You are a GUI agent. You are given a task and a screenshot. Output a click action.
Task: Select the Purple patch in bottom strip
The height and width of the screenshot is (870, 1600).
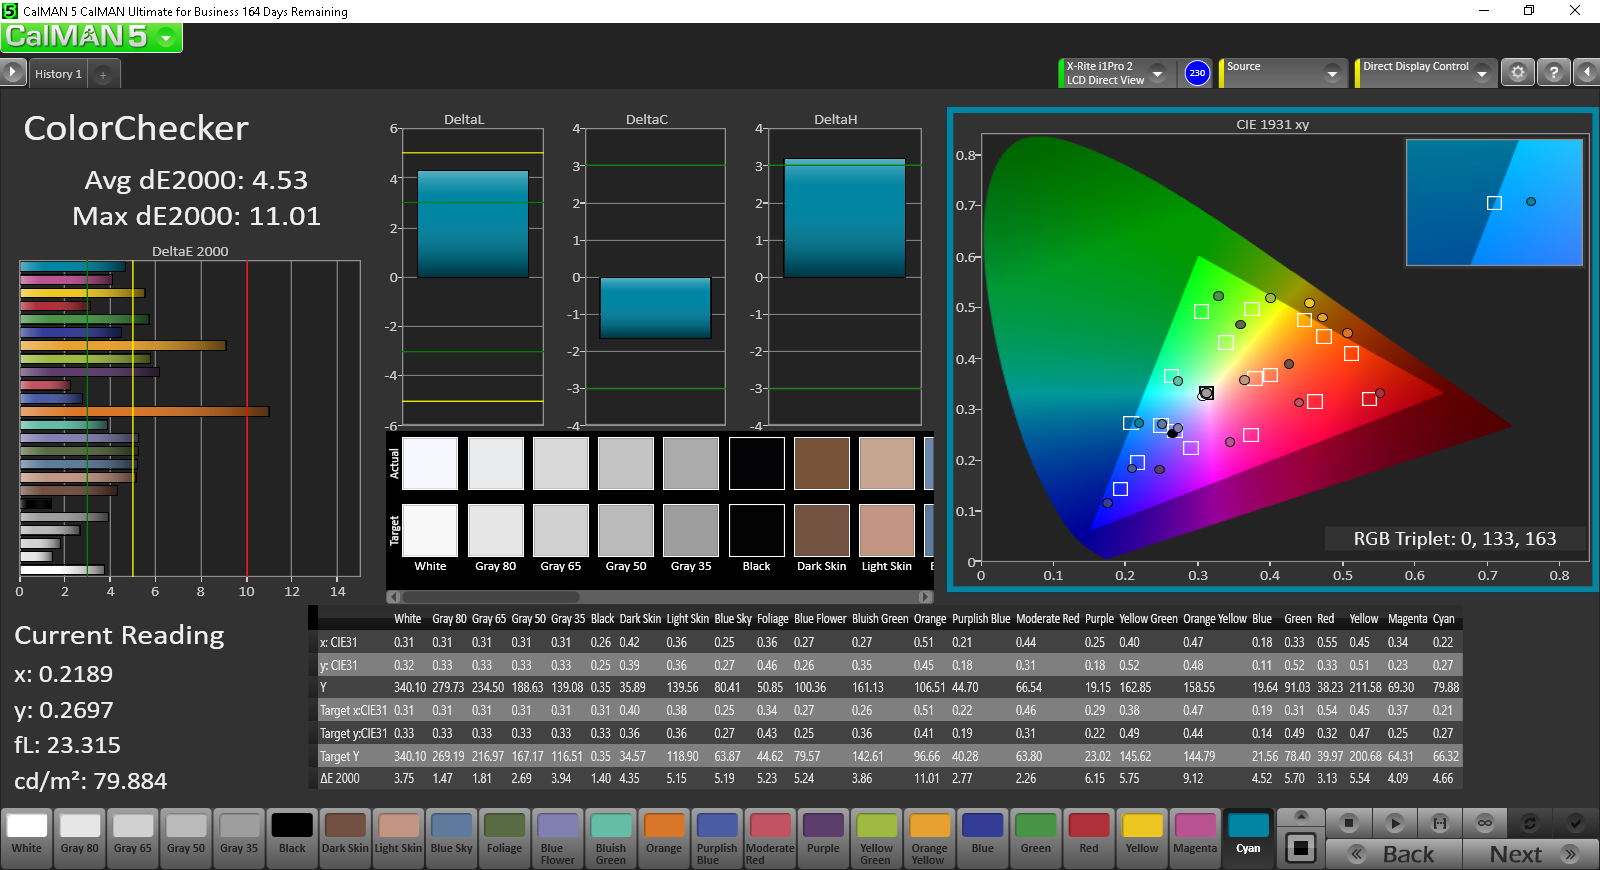pyautogui.click(x=823, y=837)
